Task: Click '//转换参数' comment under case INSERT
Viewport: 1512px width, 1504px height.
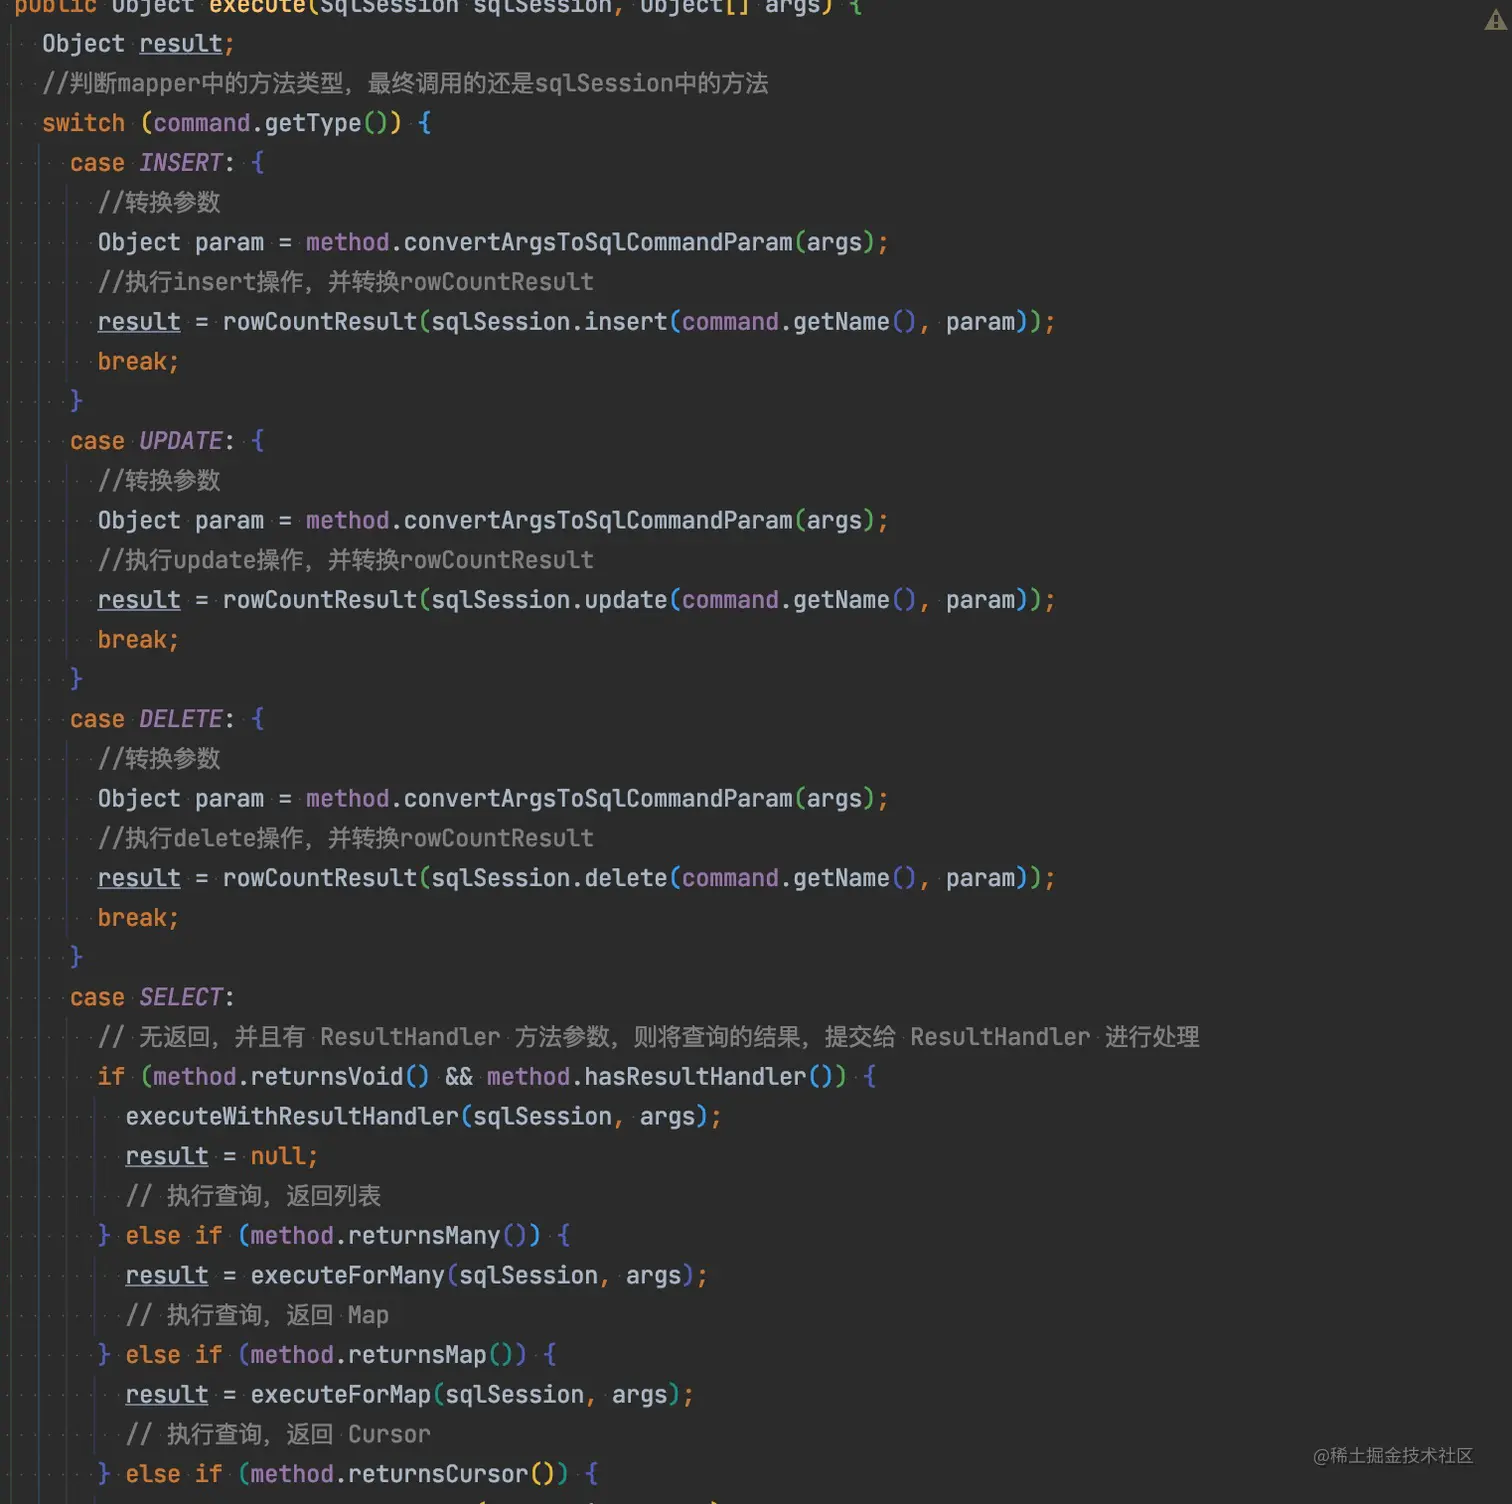Action: tap(159, 202)
